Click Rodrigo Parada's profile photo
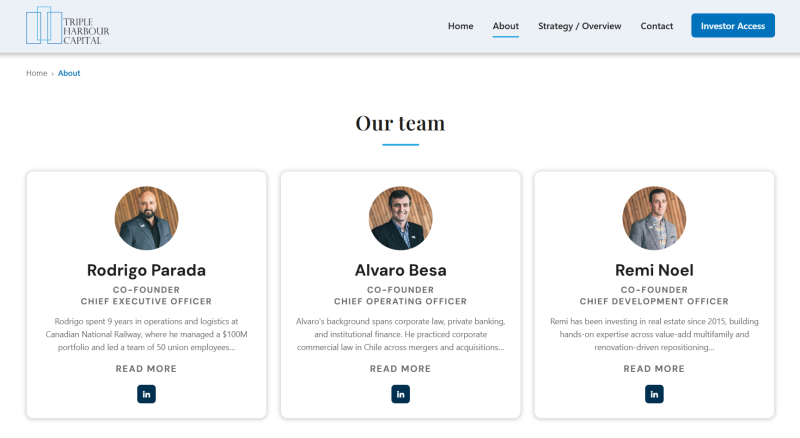This screenshot has height=438, width=800. click(x=146, y=218)
